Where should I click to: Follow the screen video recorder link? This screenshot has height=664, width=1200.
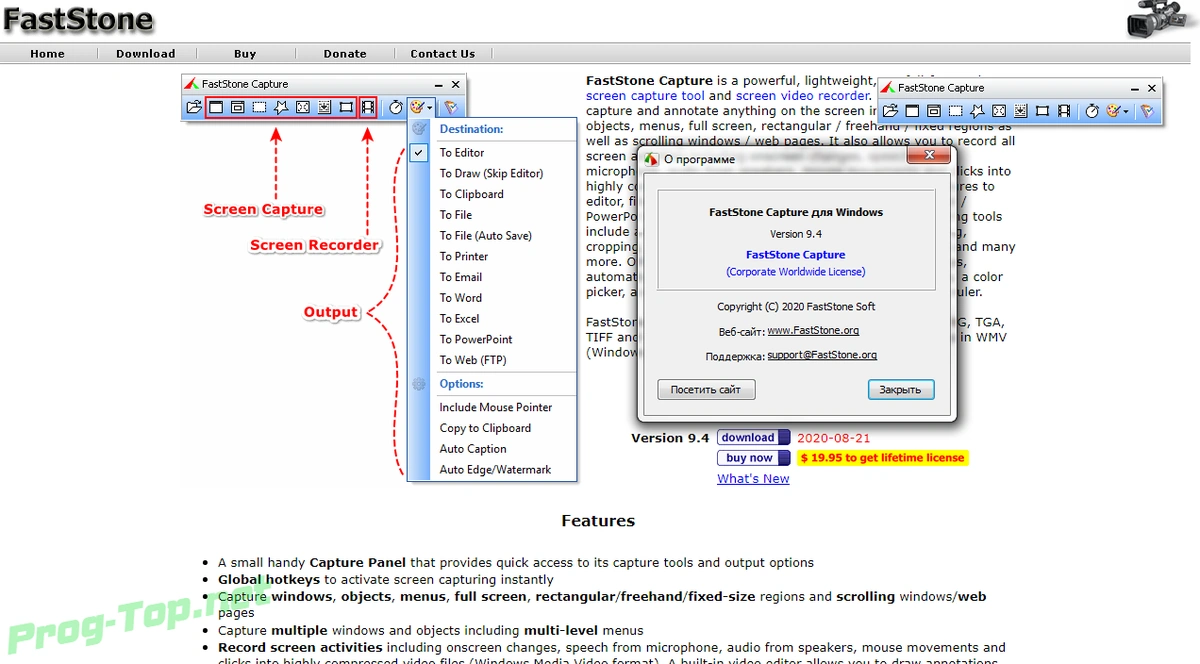tap(803, 96)
